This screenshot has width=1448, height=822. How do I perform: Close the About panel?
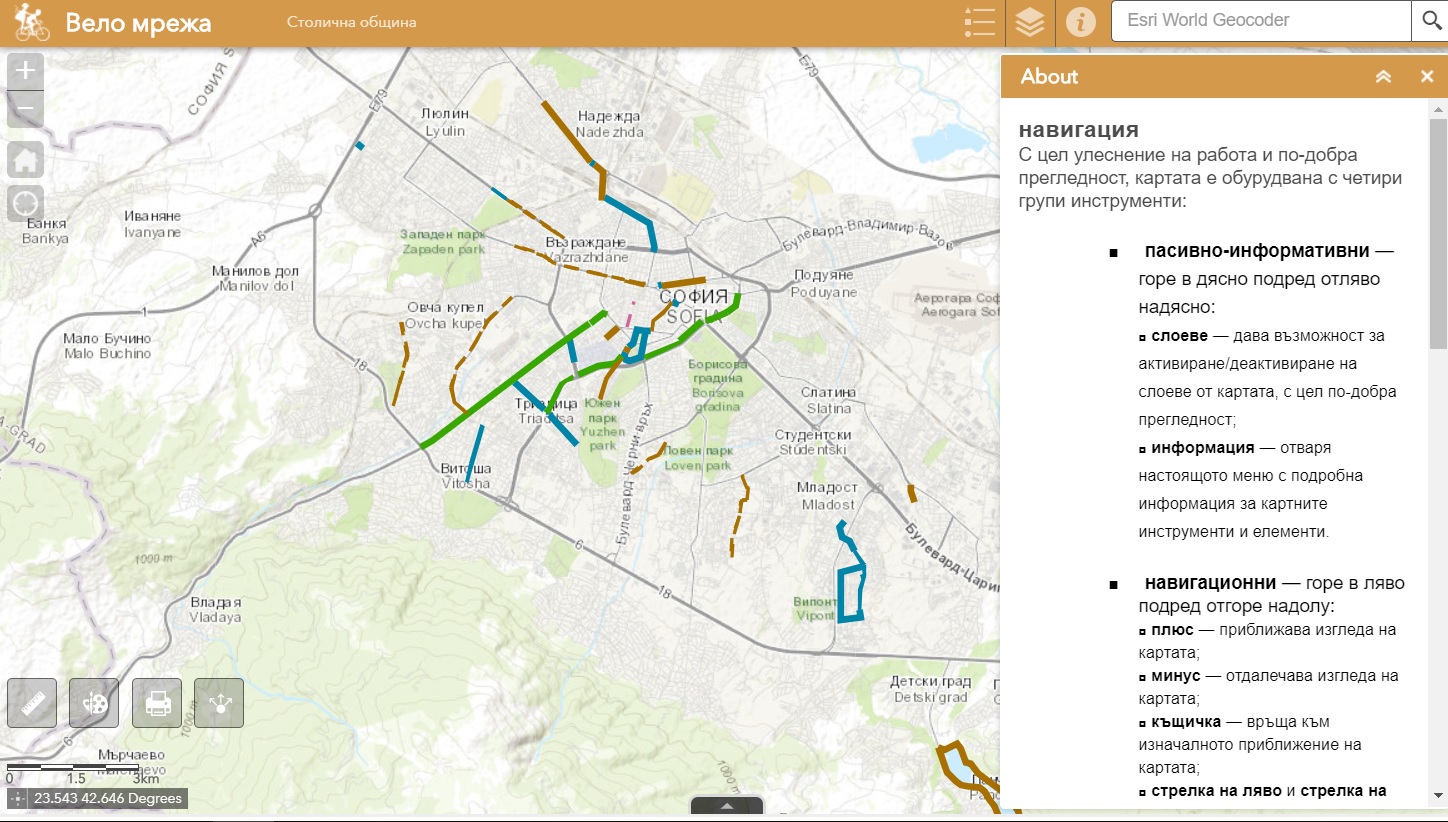click(1427, 77)
